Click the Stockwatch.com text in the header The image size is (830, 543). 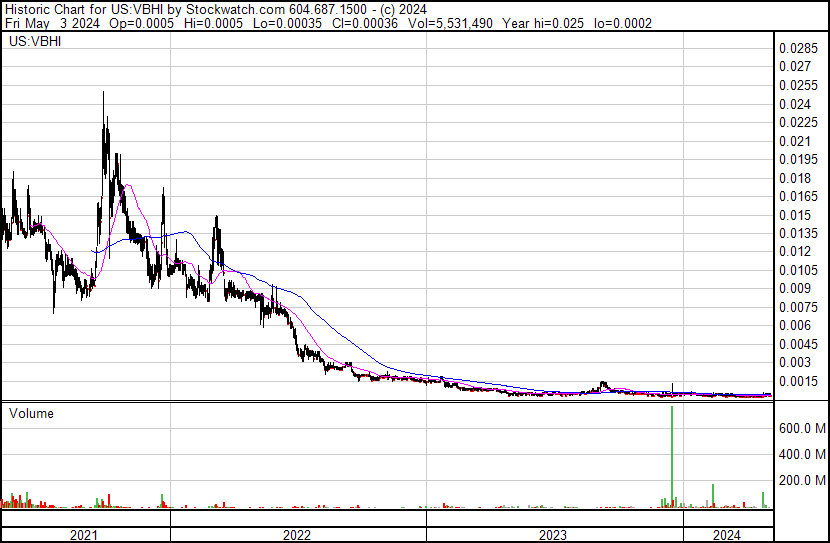(x=232, y=7)
